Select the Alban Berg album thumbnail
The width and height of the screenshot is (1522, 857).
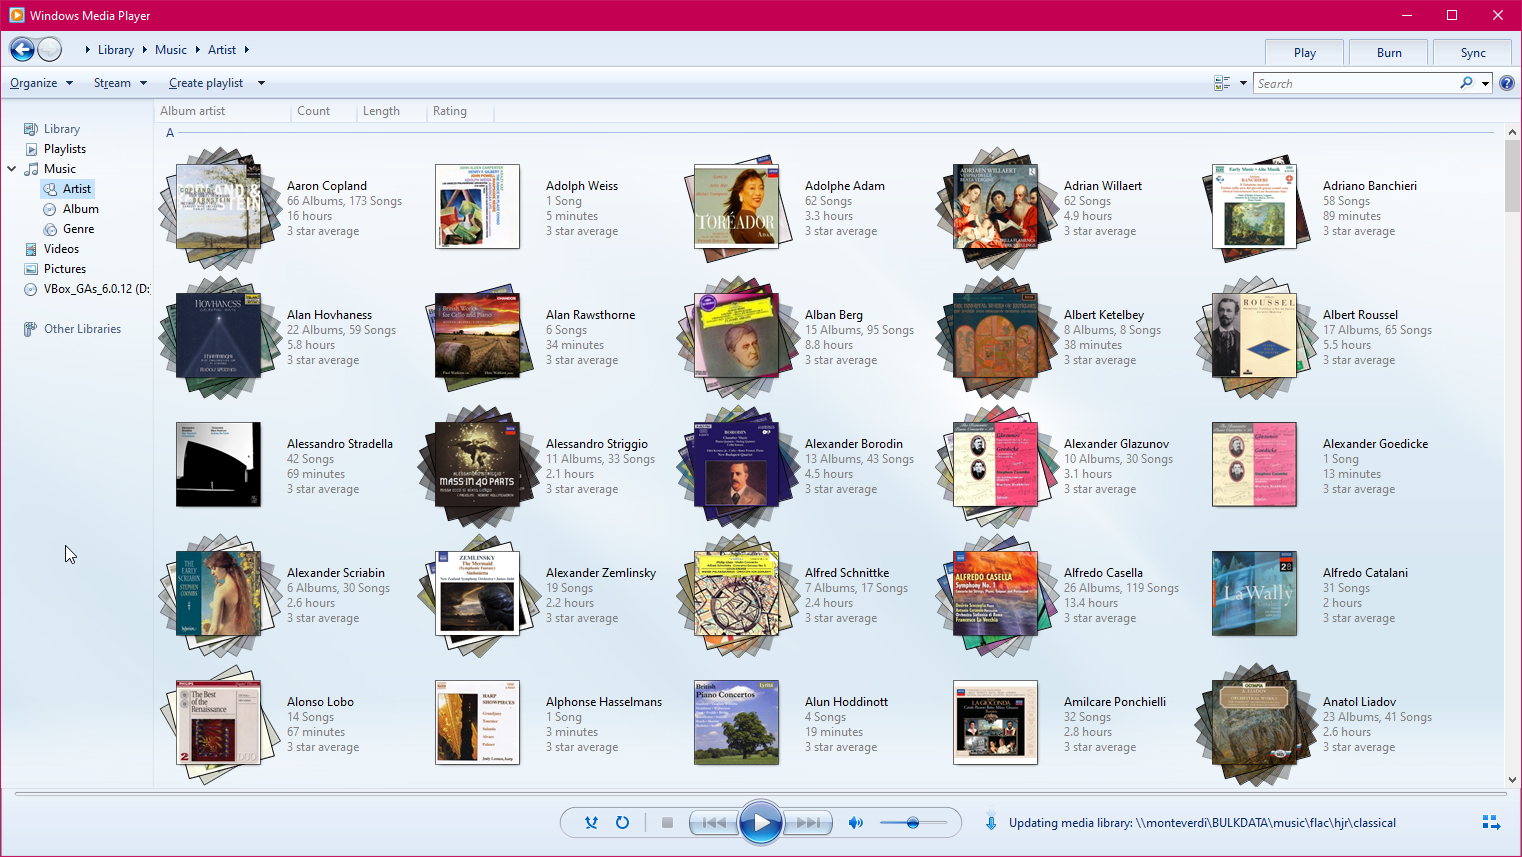click(736, 336)
